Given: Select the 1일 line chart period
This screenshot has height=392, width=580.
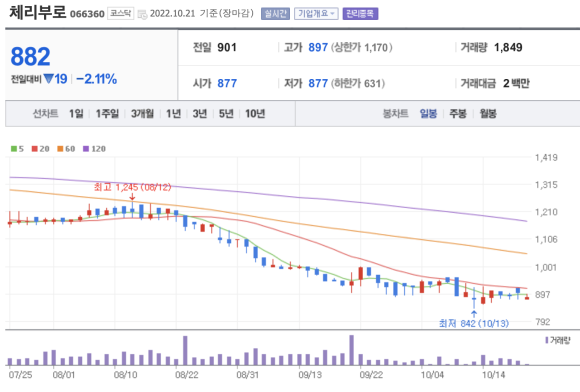Looking at the screenshot, I should 76,114.
